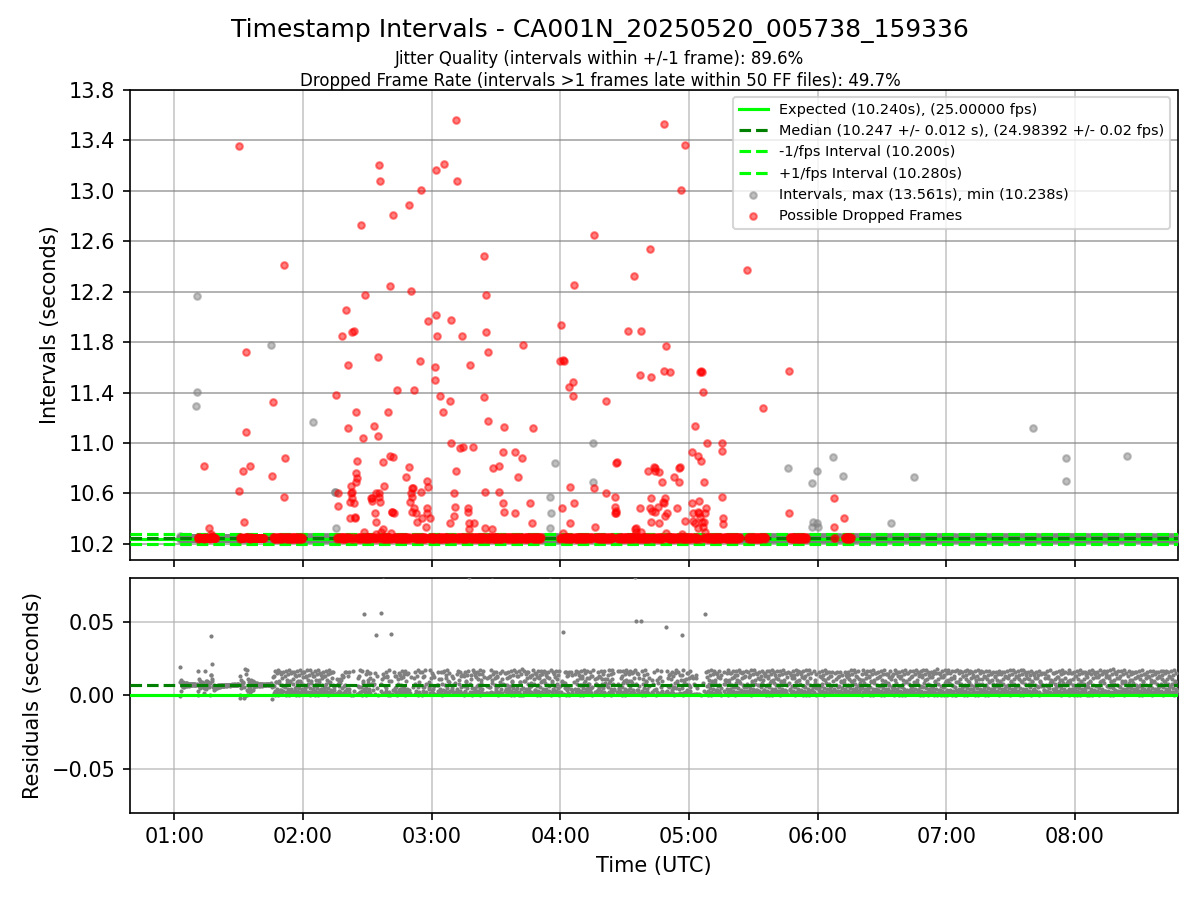Click the 'Residuals (seconds)' y-axis label

[32, 696]
